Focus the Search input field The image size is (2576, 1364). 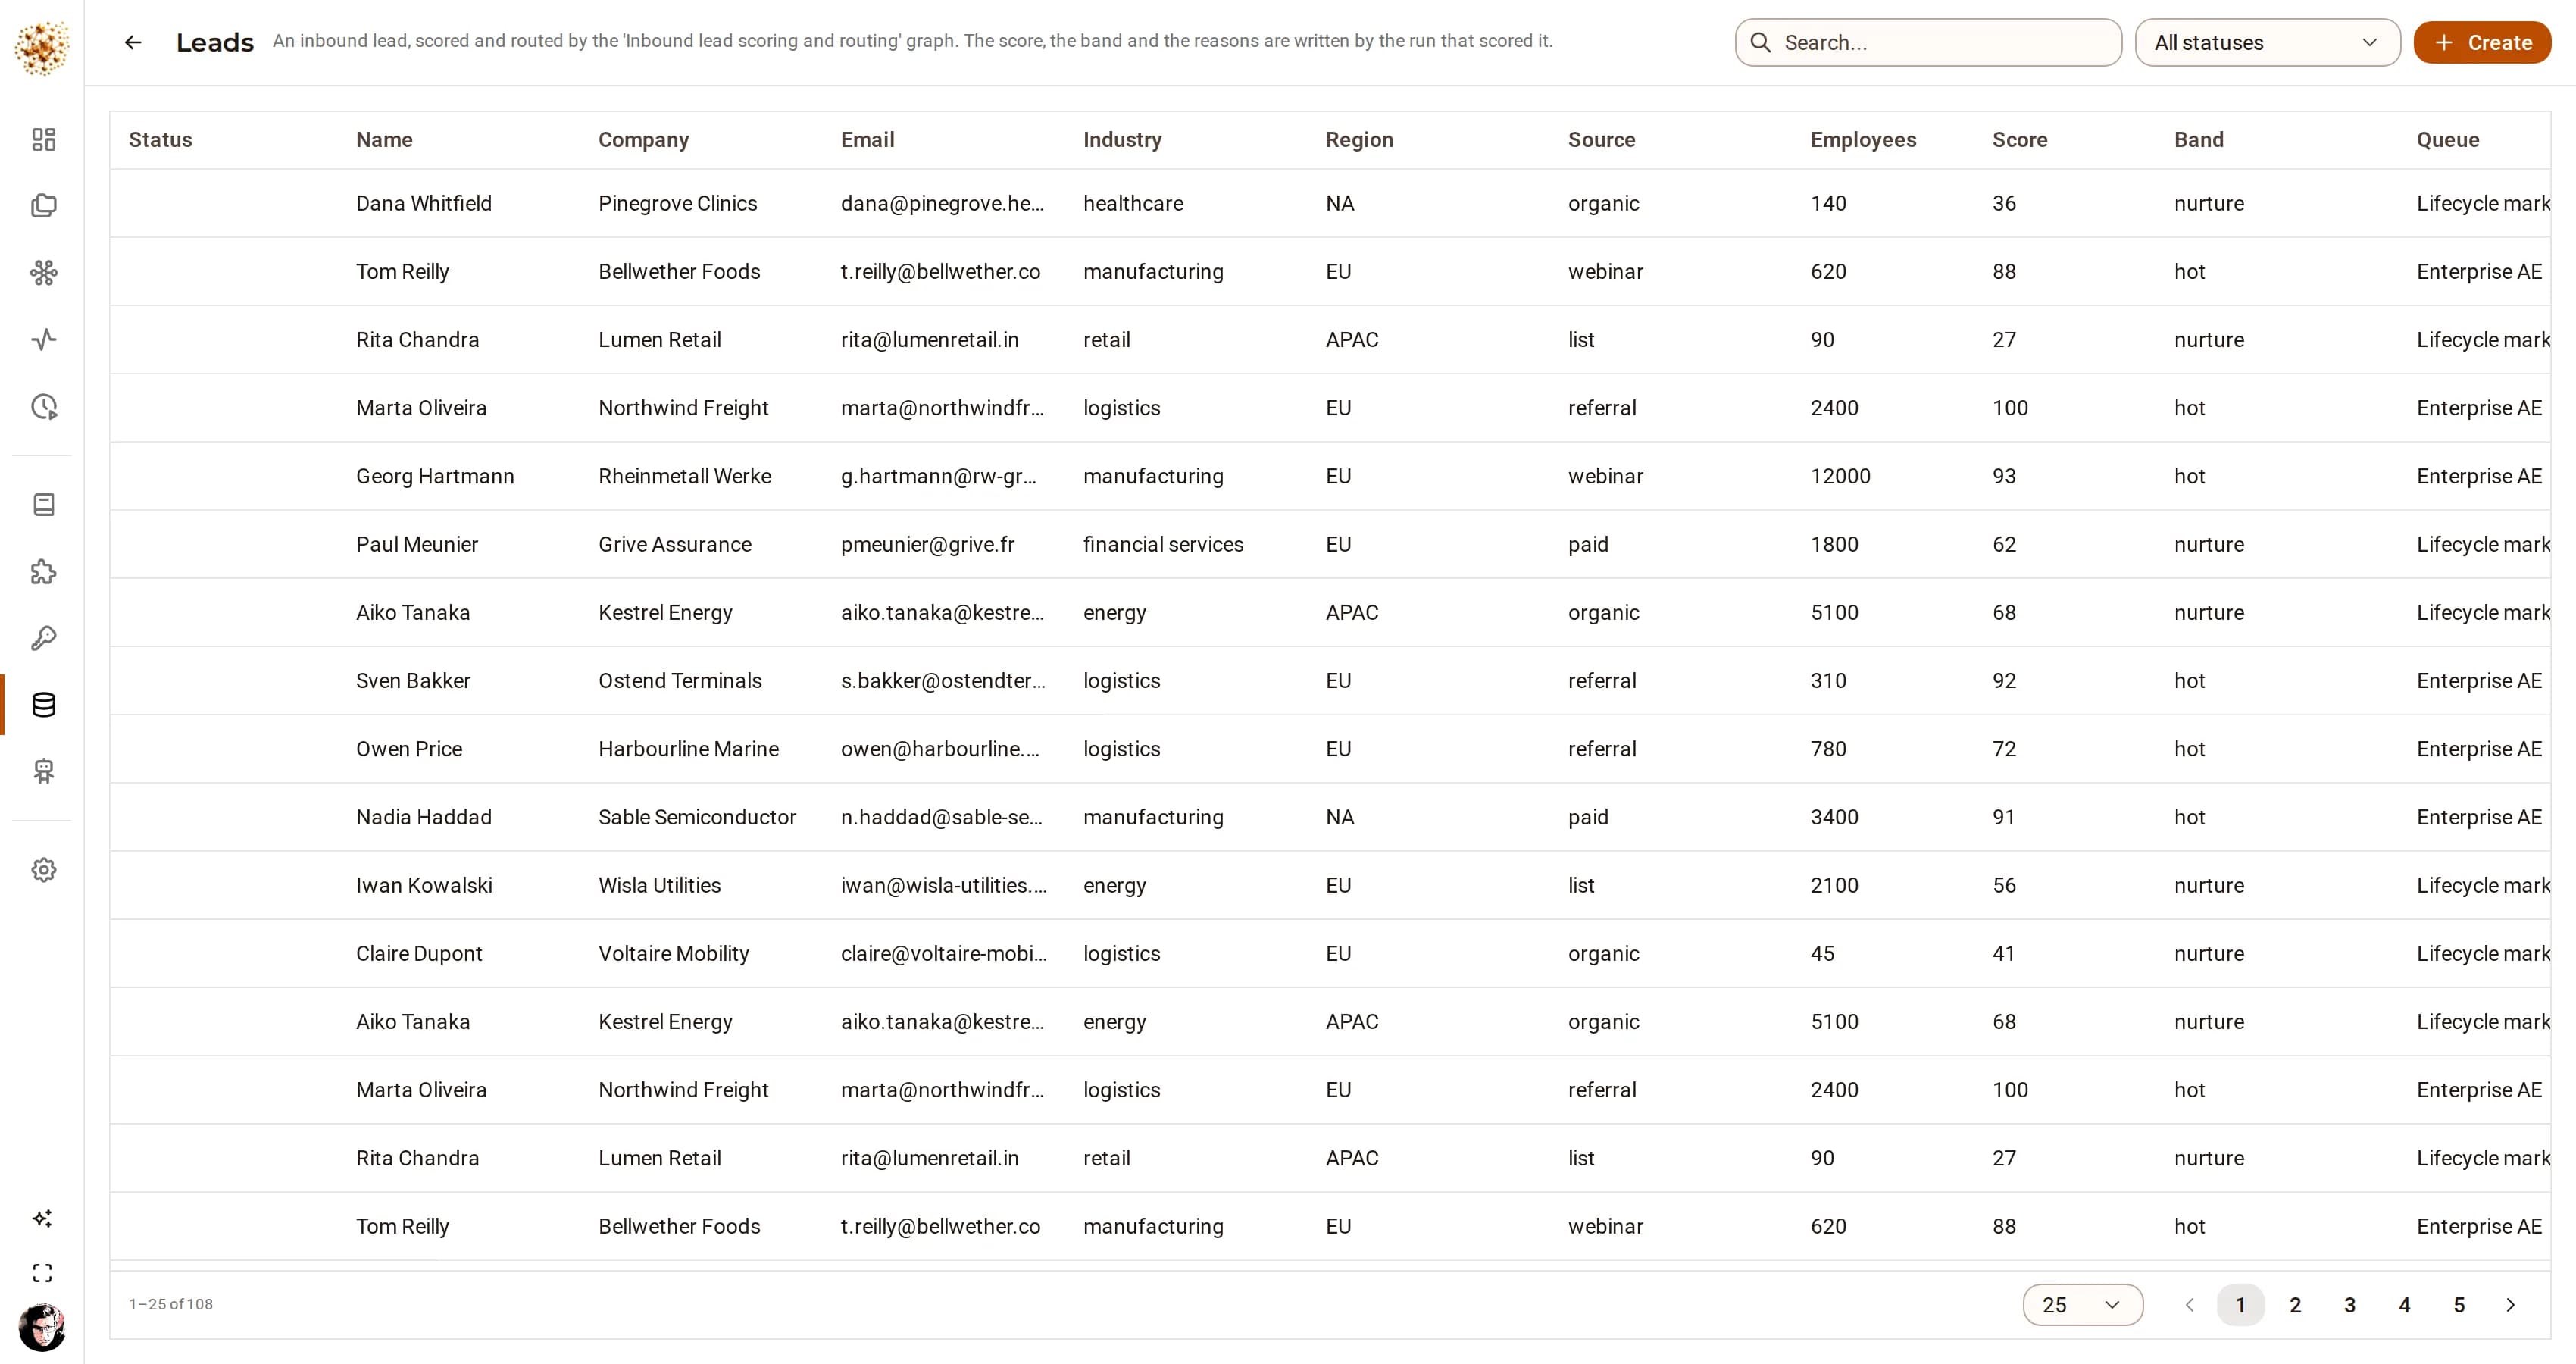pyautogui.click(x=1928, y=43)
